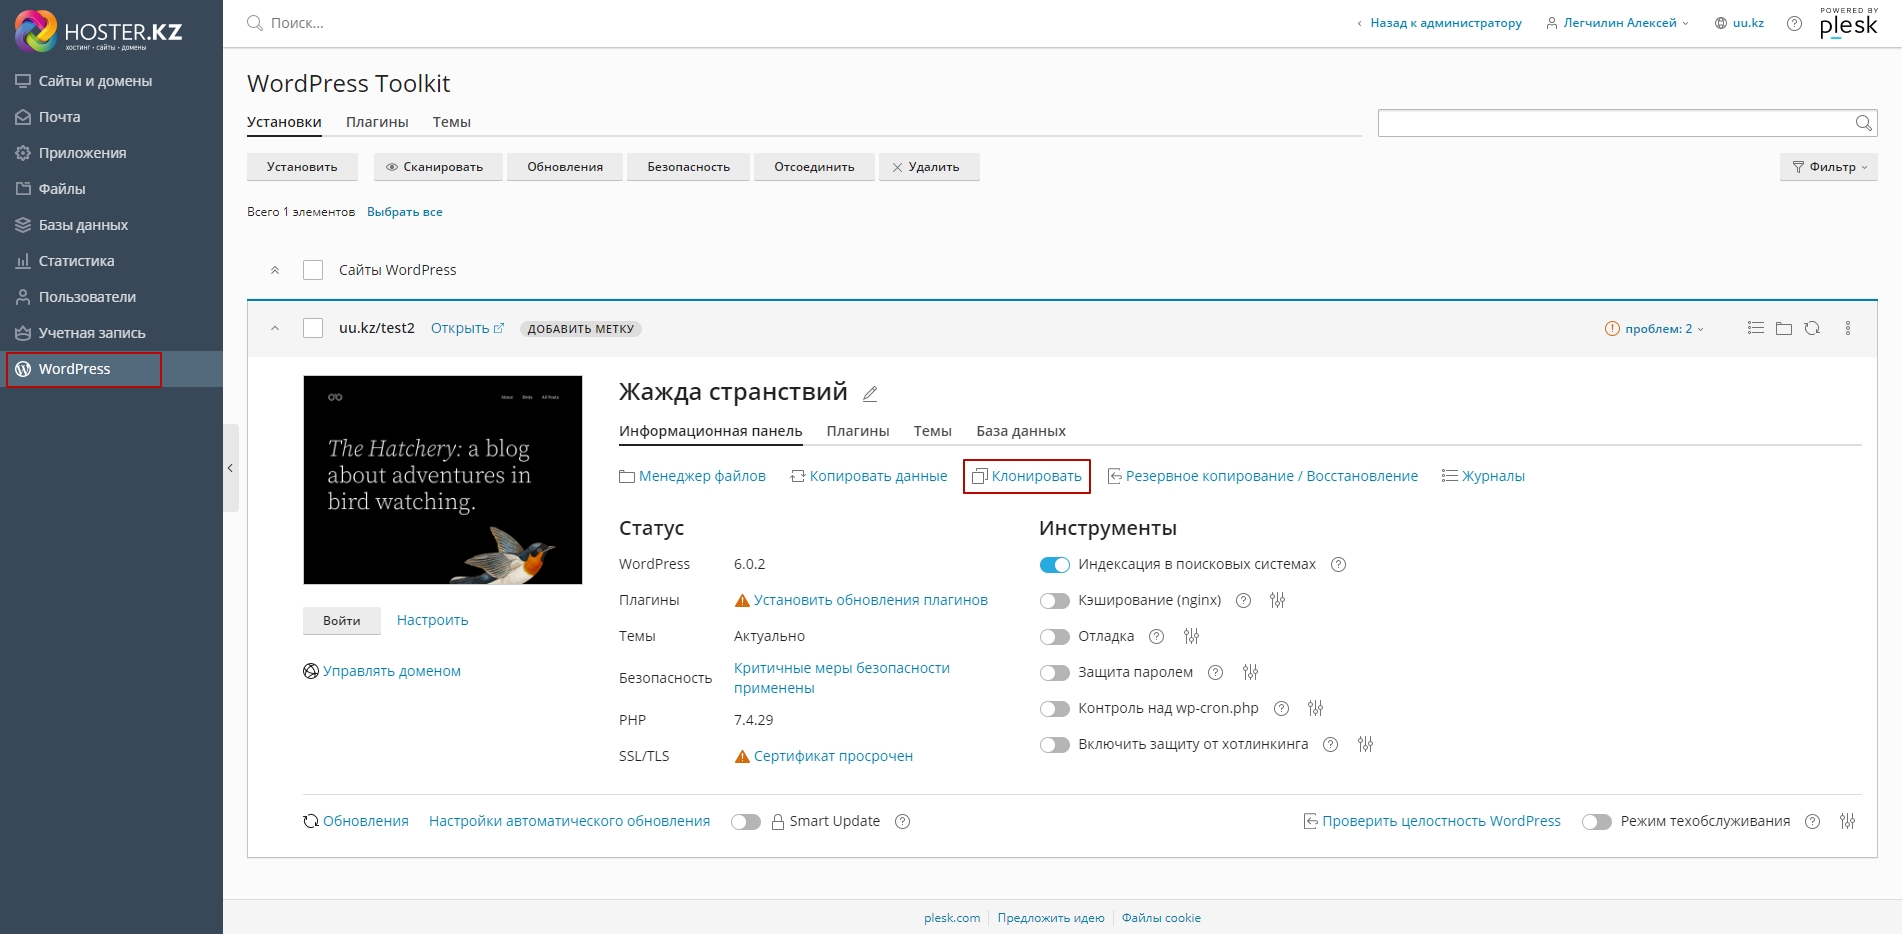The width and height of the screenshot is (1902, 934).
Task: Open help icon for Отладка
Action: [1156, 637]
